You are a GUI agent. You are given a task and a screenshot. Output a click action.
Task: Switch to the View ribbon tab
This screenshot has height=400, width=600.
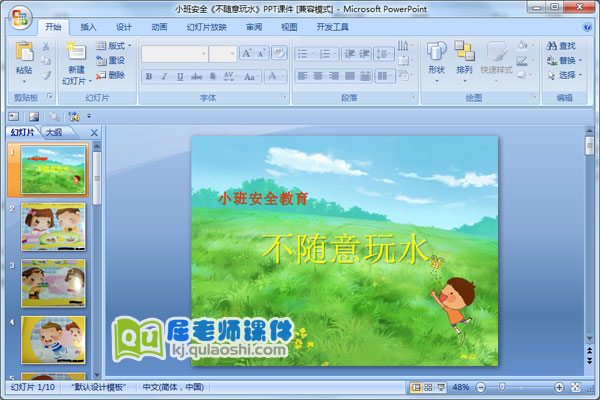coord(289,27)
